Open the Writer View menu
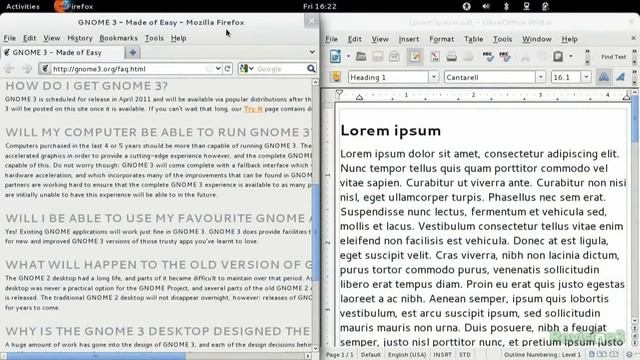Viewport: 640px width, 360px height. (x=380, y=39)
